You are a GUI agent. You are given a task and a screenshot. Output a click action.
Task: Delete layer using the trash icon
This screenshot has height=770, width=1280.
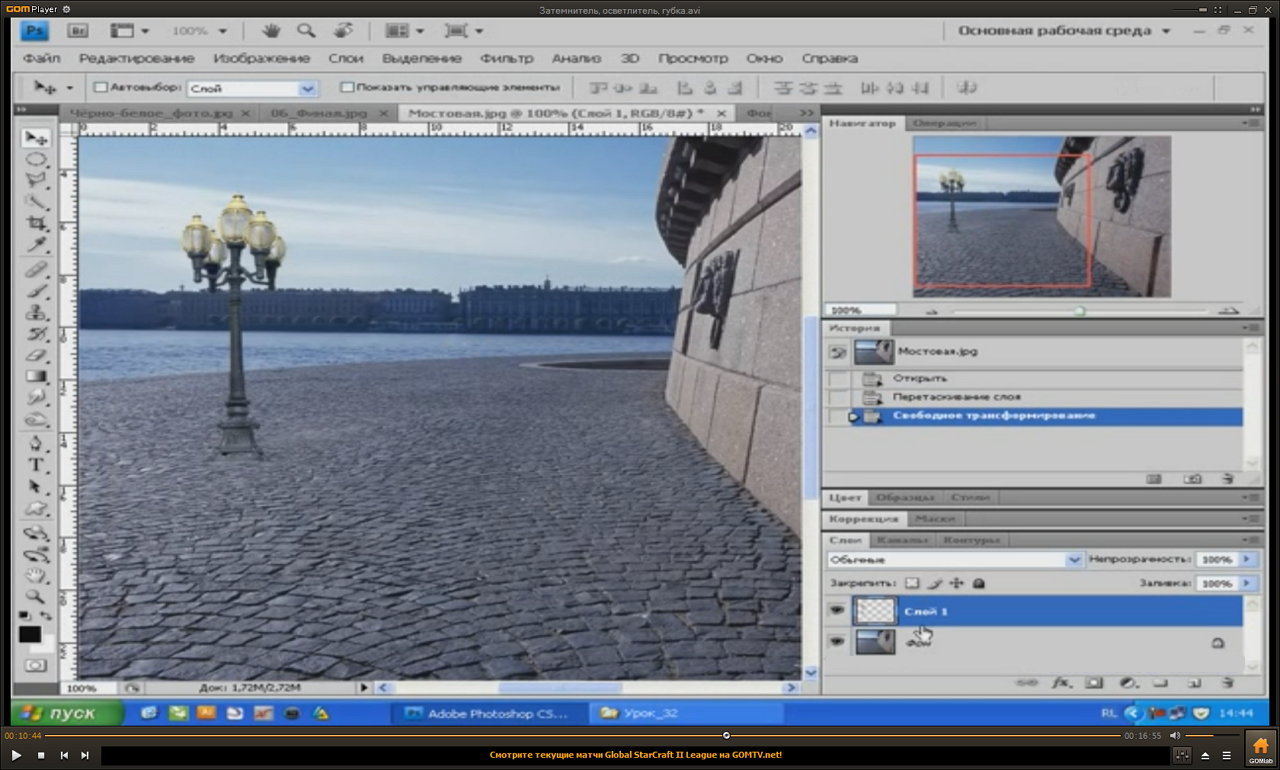pos(1227,683)
